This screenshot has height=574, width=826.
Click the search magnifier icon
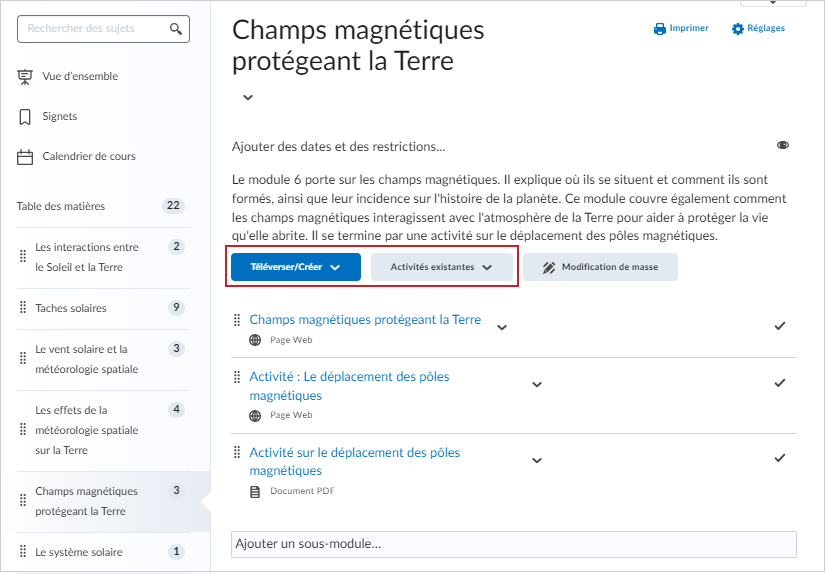176,29
